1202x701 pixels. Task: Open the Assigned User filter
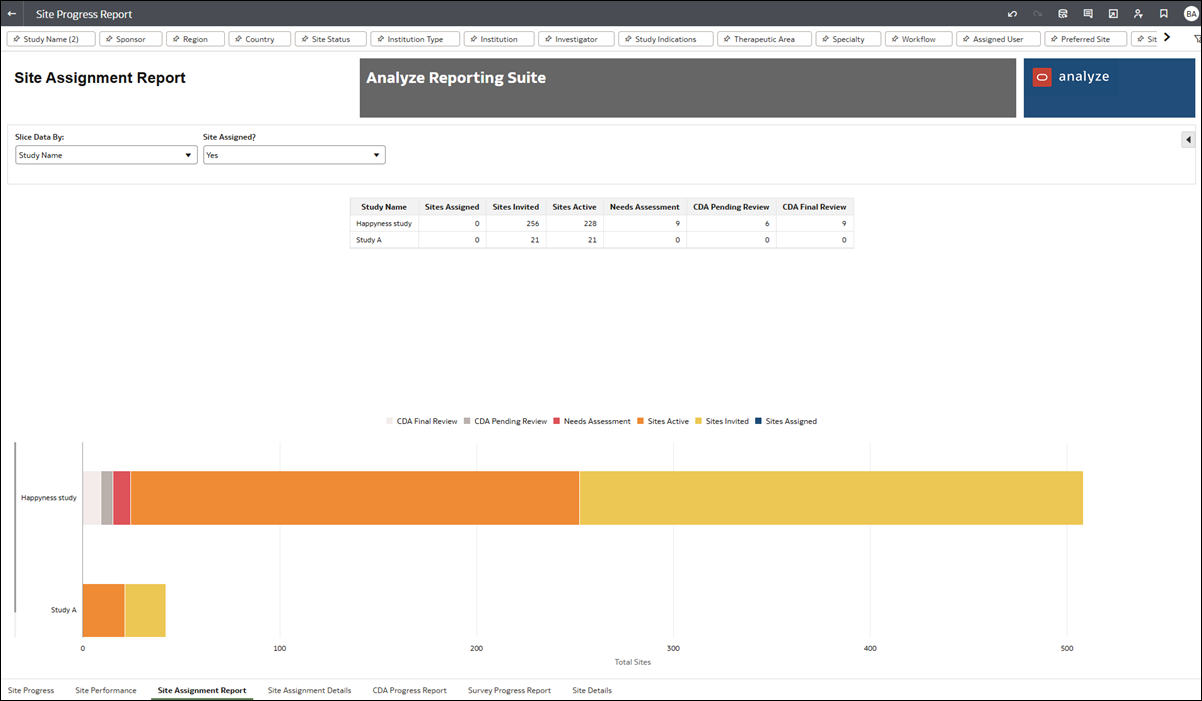[x=999, y=39]
